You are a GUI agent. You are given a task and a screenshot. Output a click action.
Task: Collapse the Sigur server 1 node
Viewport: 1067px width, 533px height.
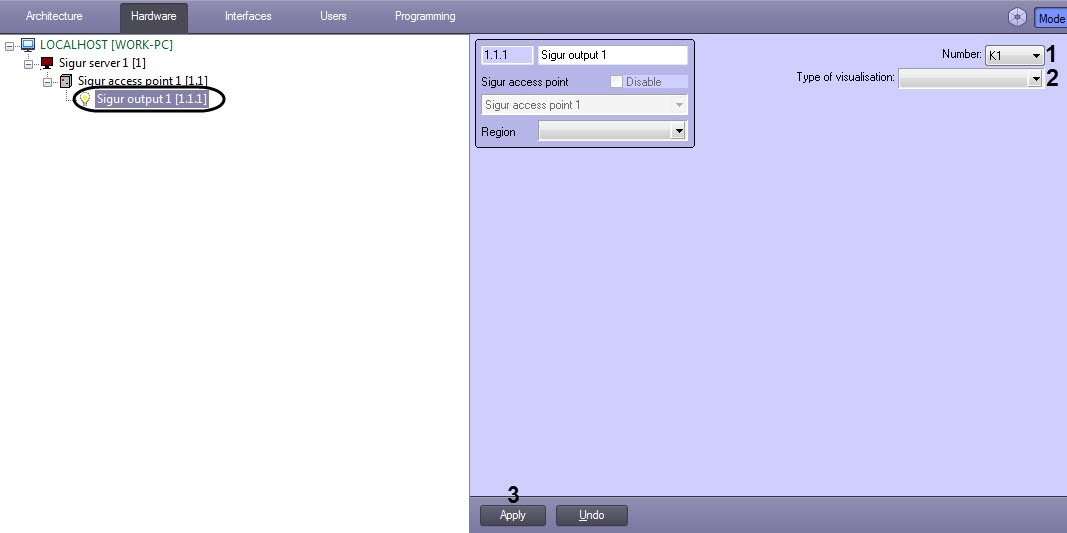coord(29,63)
